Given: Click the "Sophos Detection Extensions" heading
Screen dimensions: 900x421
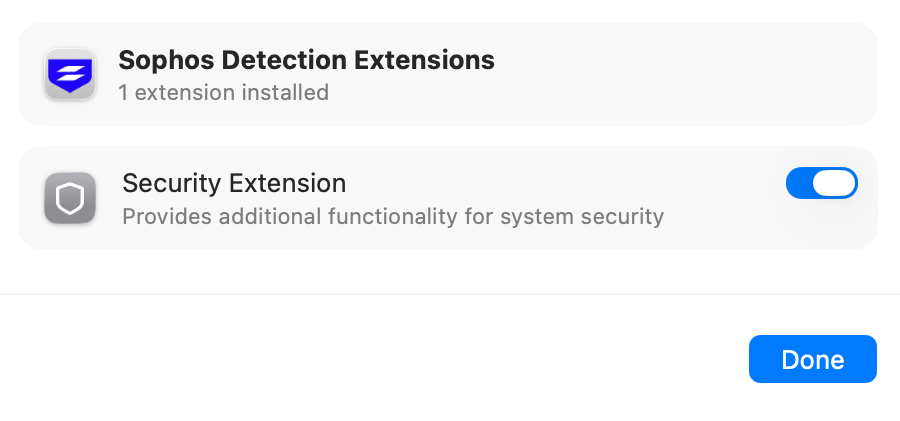Looking at the screenshot, I should coord(306,60).
